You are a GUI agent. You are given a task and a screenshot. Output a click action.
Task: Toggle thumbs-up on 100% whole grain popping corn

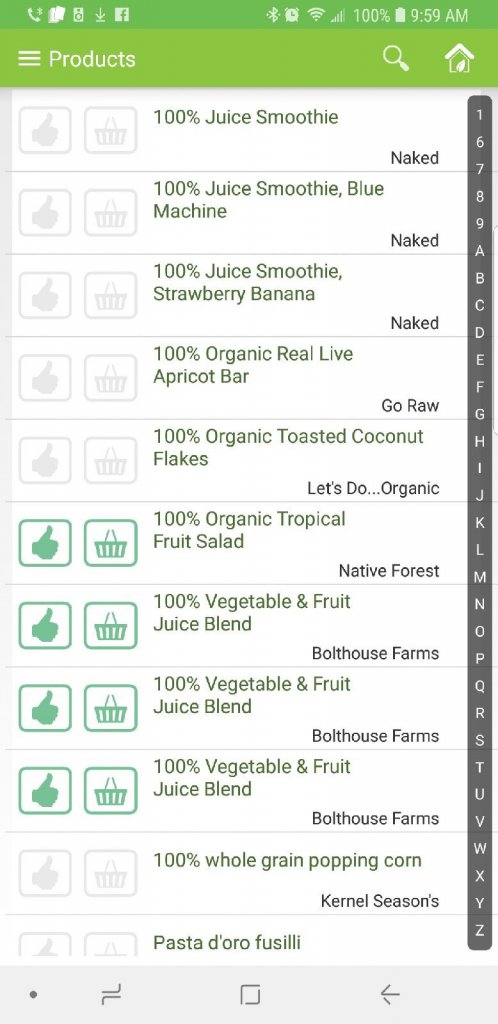coord(45,873)
